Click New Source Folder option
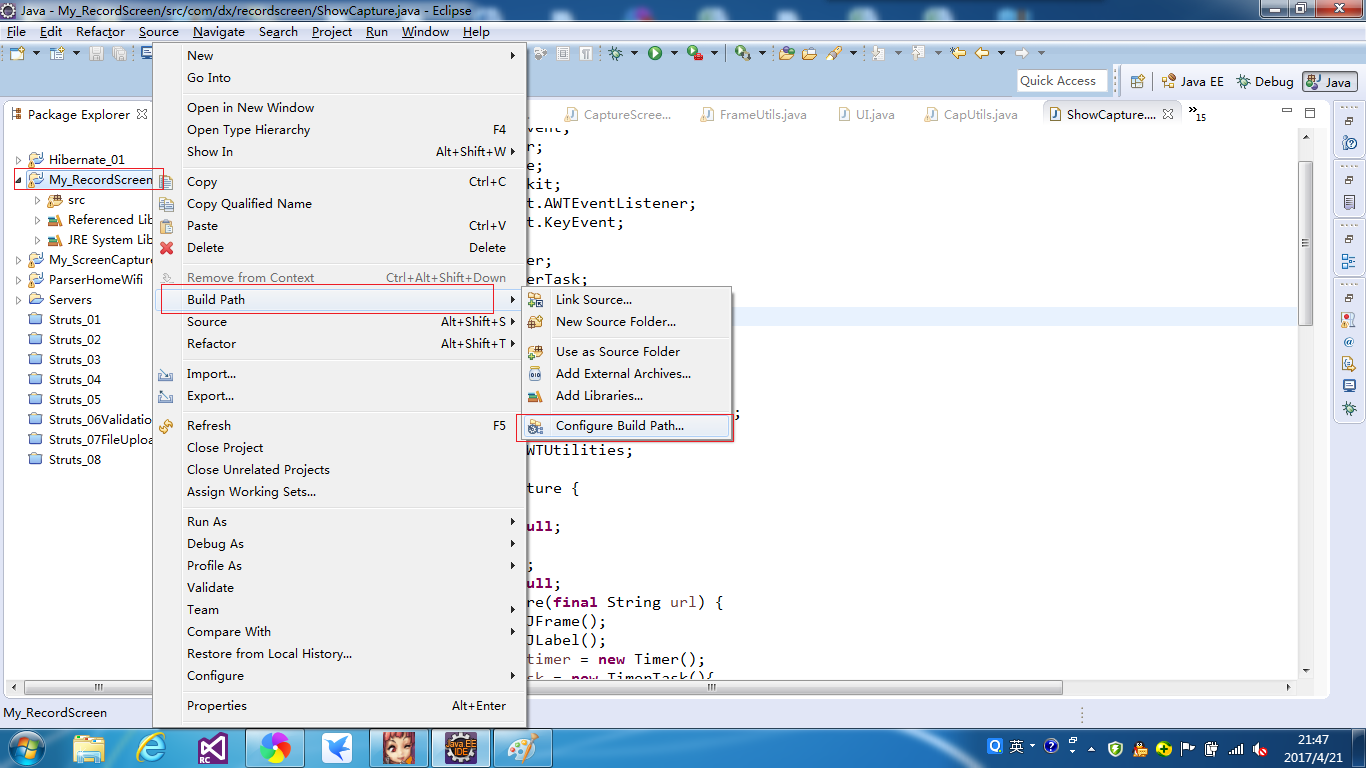 point(626,322)
